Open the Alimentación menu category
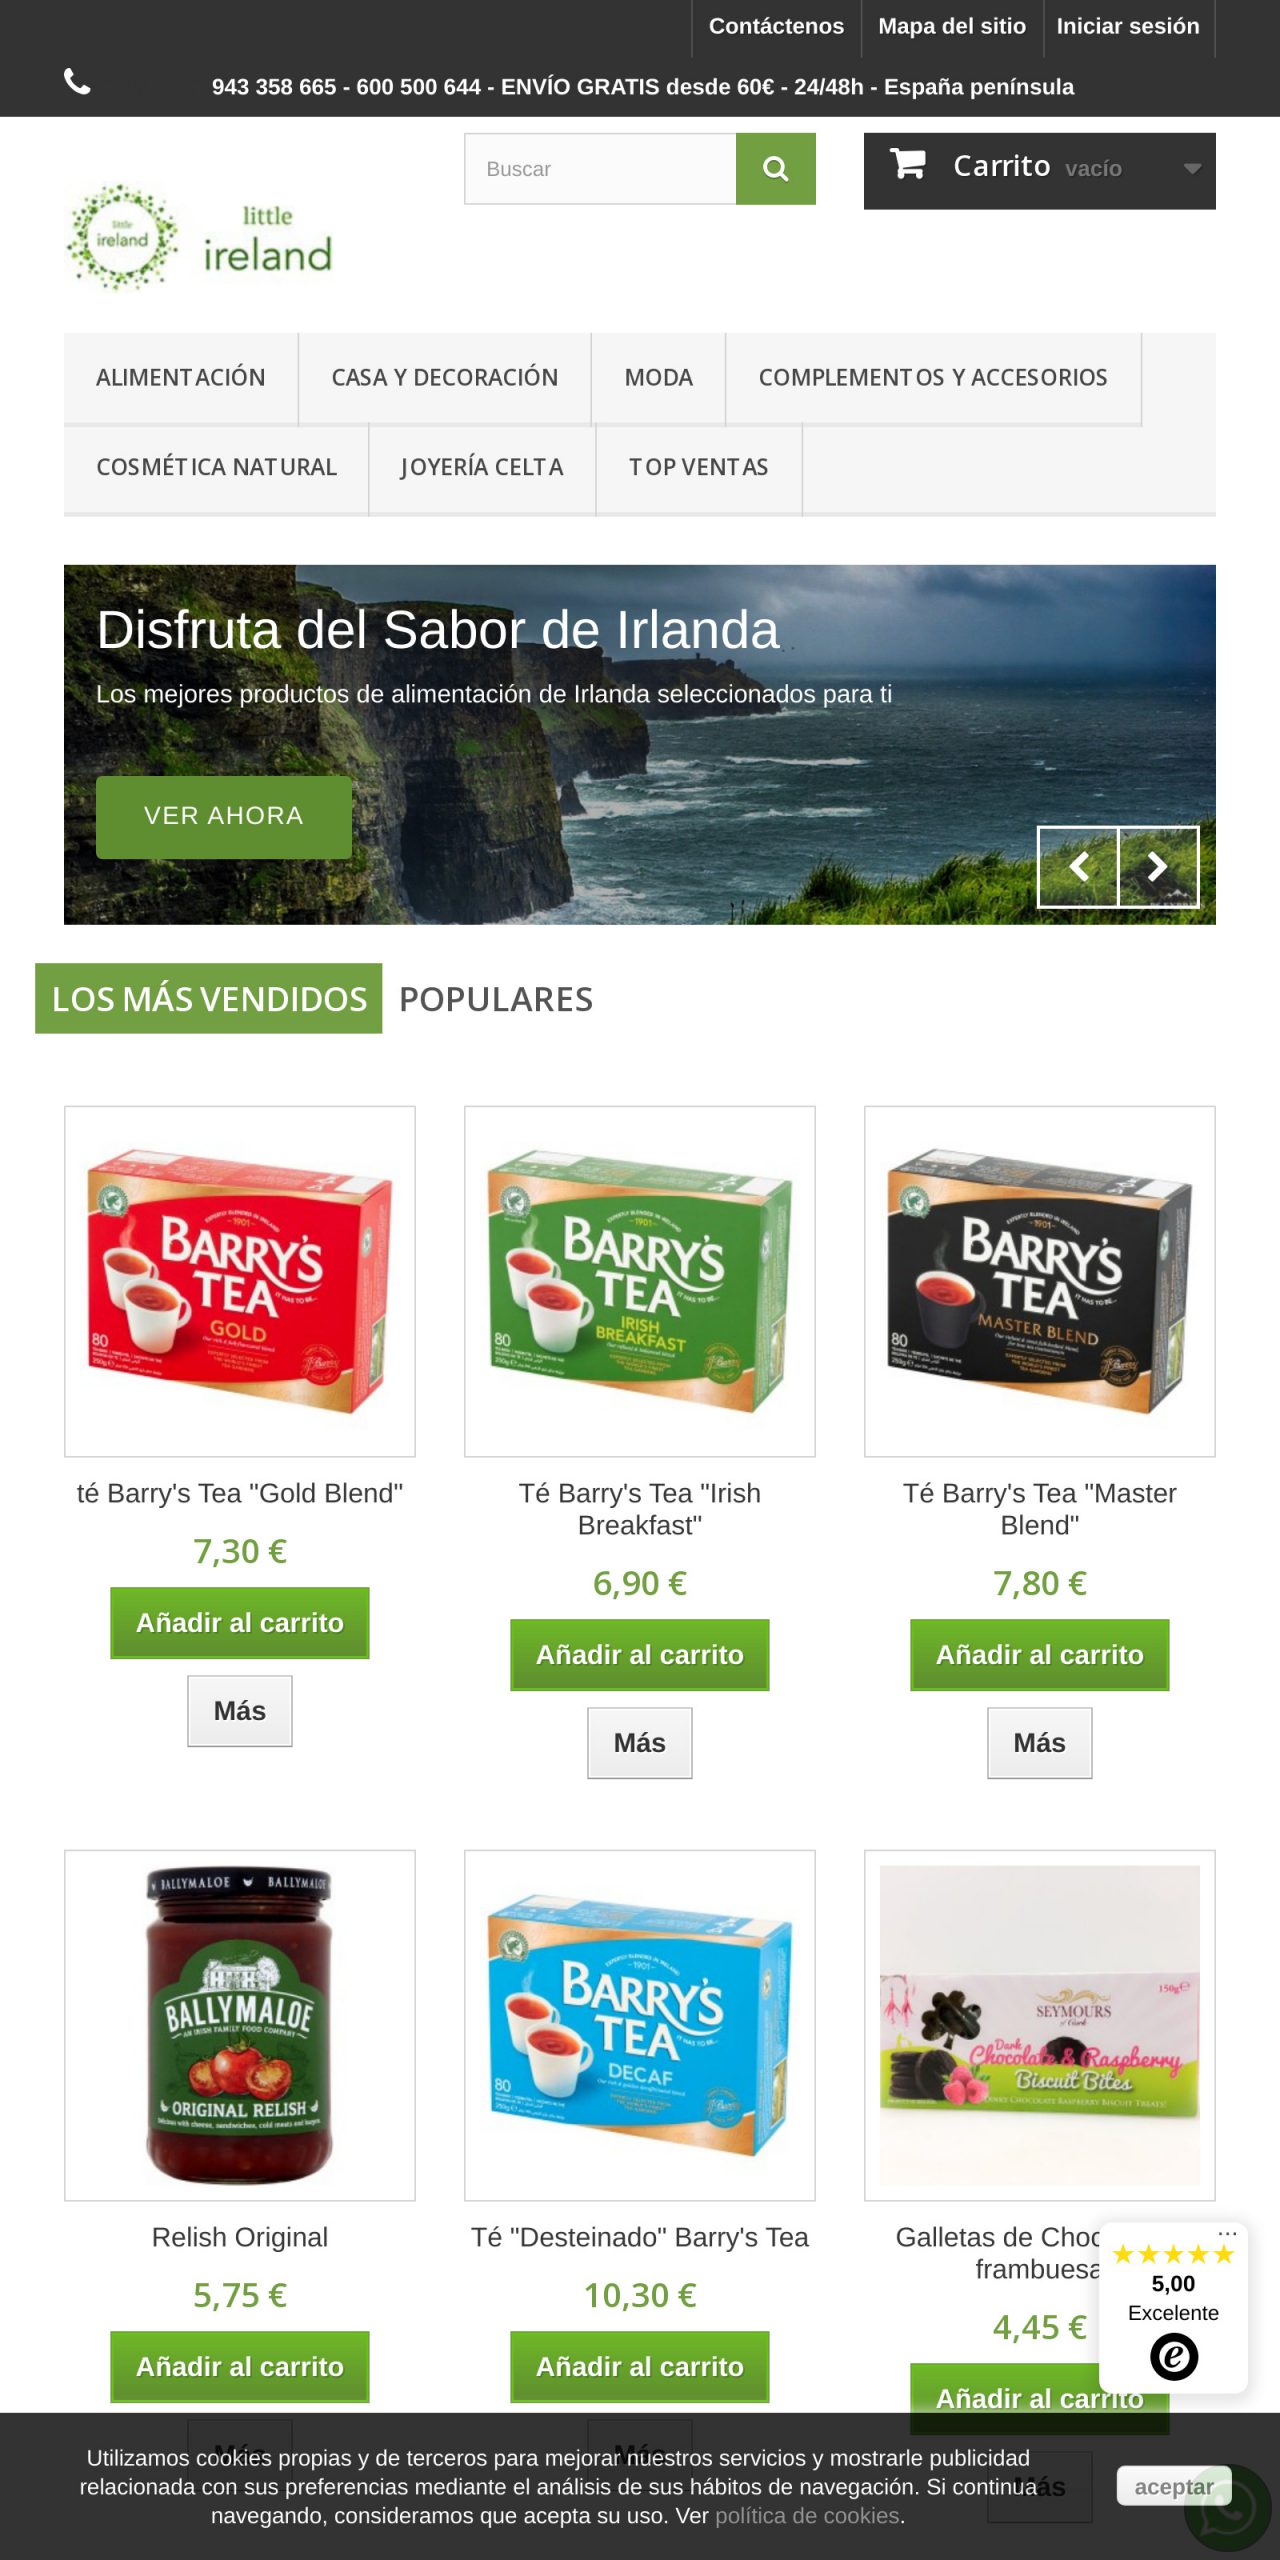The image size is (1280, 2560). 181,378
